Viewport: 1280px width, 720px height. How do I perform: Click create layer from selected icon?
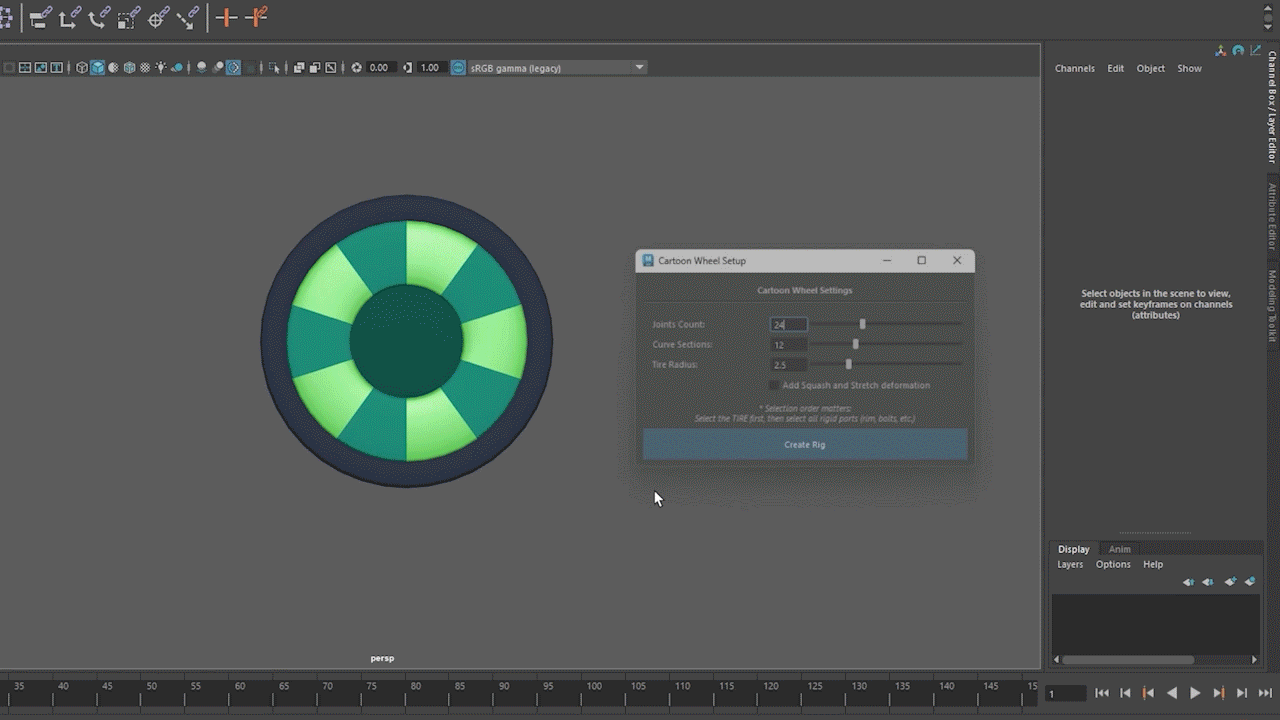(1250, 581)
